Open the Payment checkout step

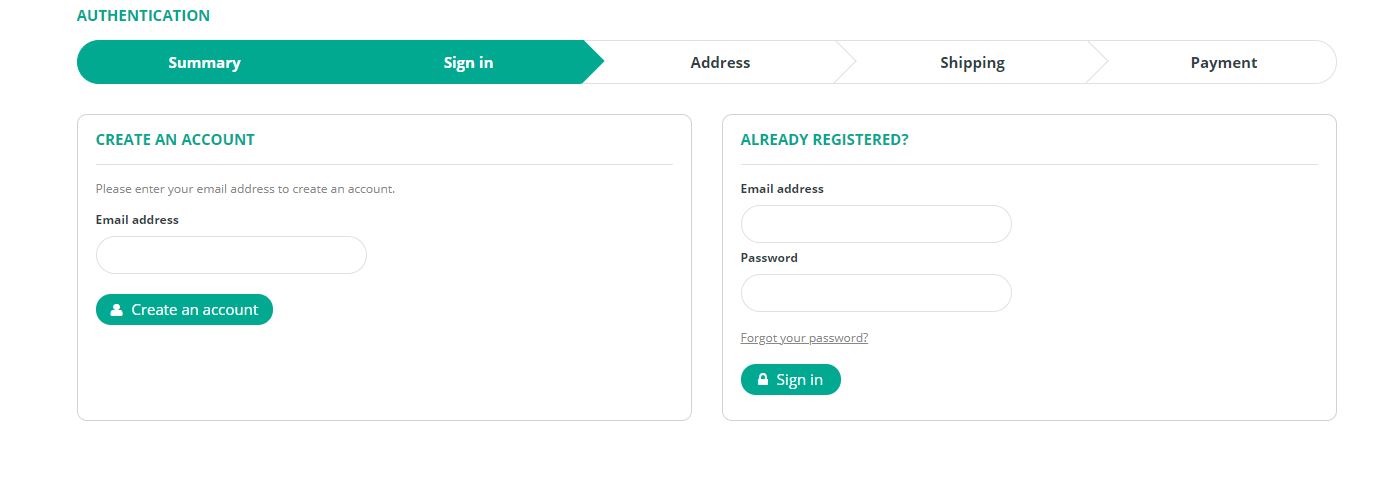1223,62
